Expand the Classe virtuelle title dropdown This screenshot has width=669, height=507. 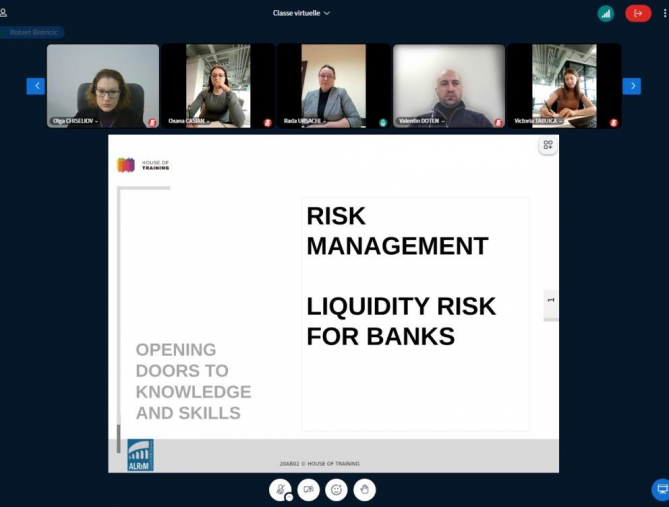(301, 13)
